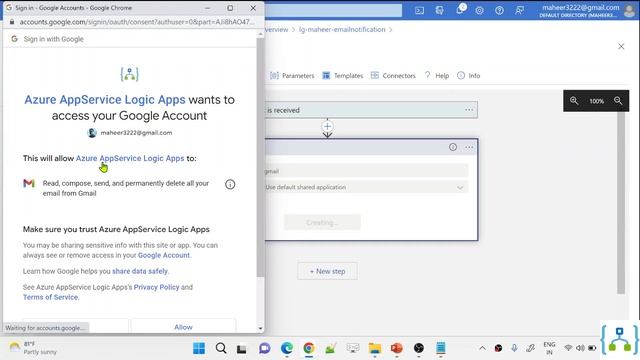Open the Privacy Policy link
This screenshot has height=360, width=640.
pos(156,287)
